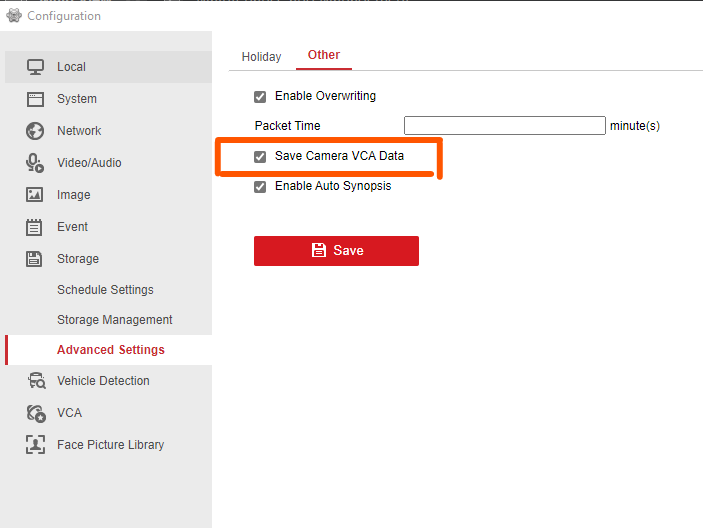The width and height of the screenshot is (703, 528).
Task: Toggle the Save Camera VCA Data checkbox
Action: pos(260,157)
